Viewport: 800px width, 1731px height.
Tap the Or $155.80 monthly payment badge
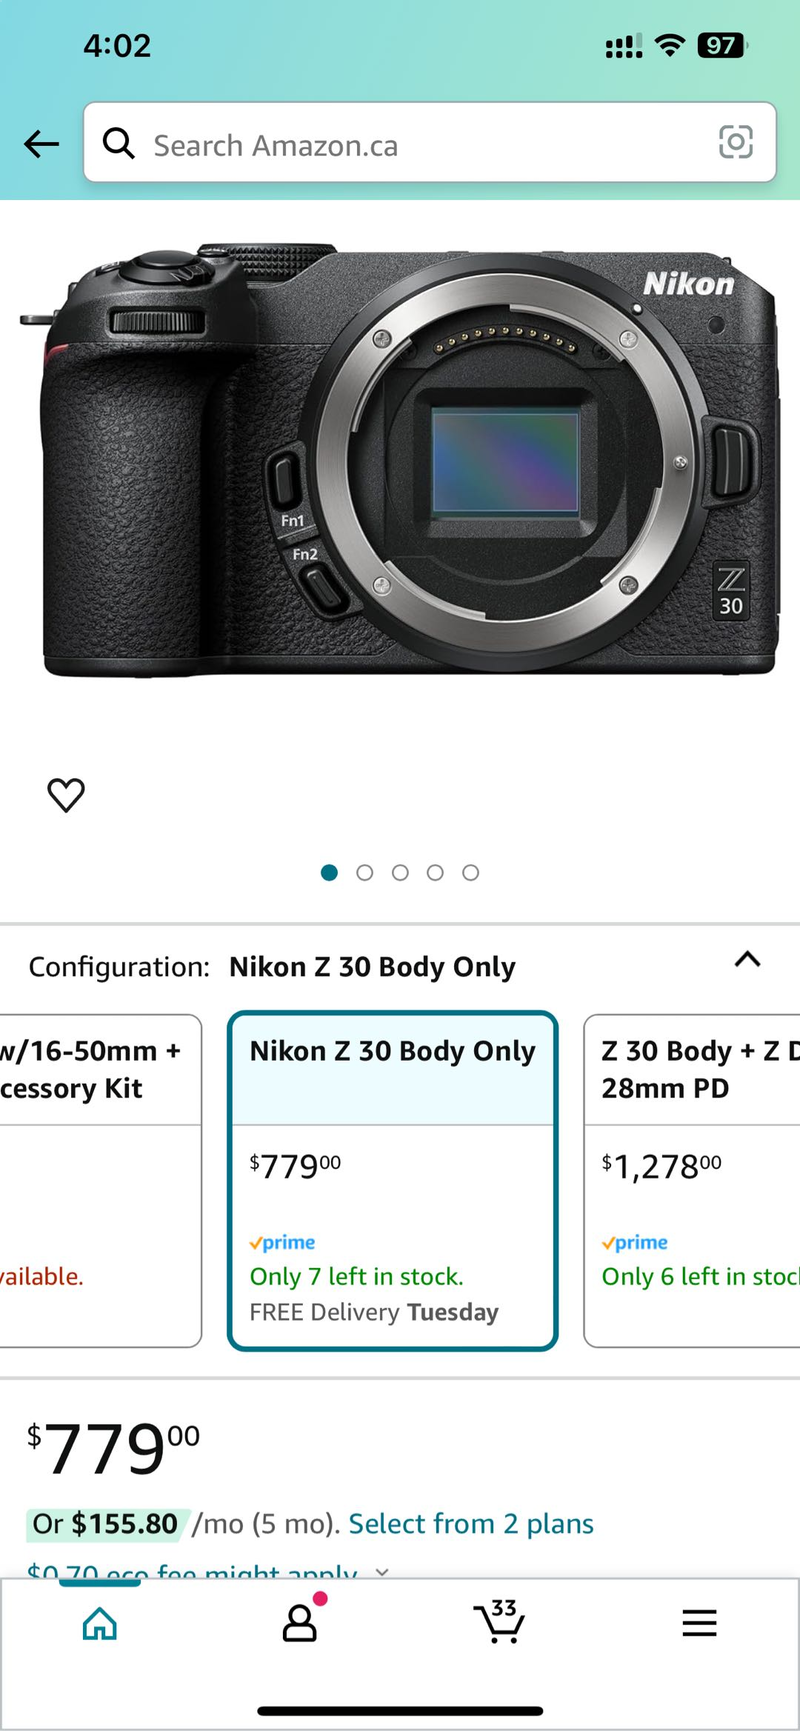pos(105,1524)
